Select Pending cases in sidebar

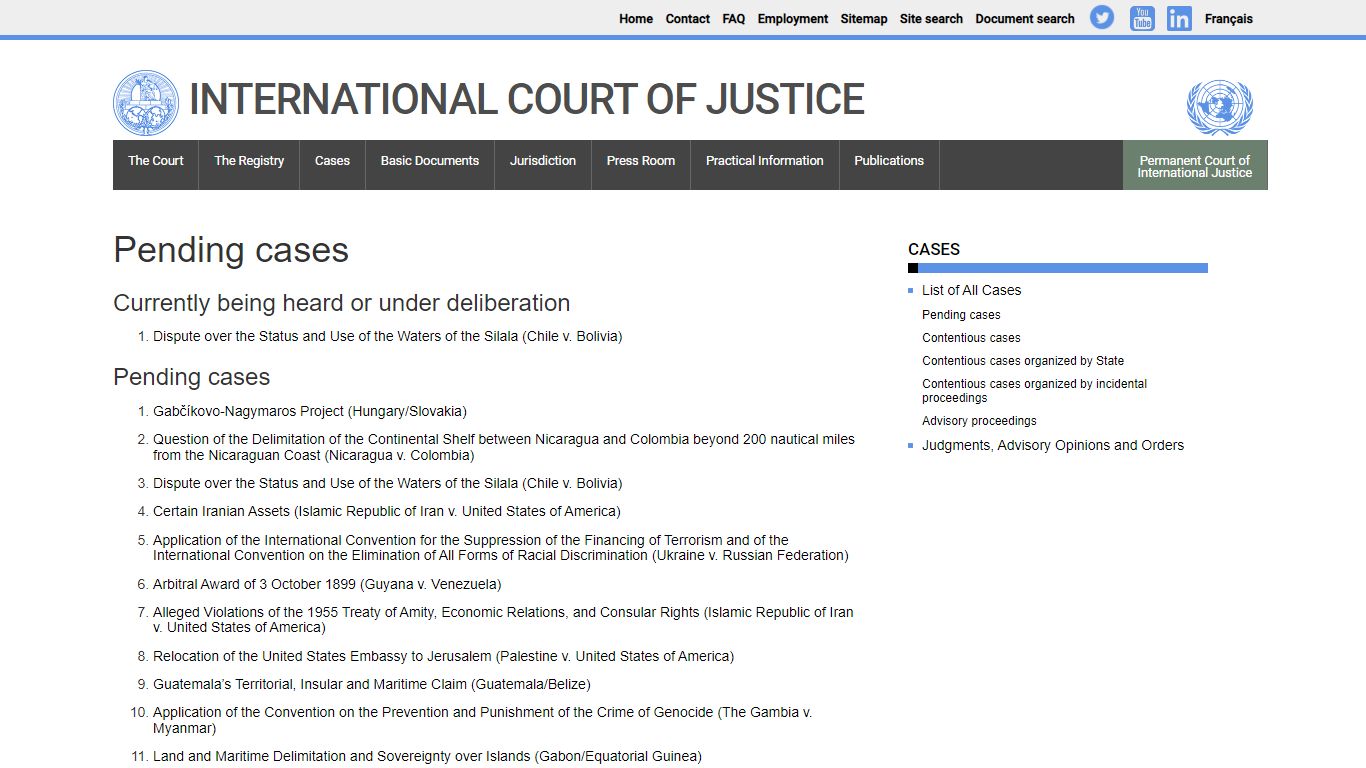pyautogui.click(x=961, y=315)
